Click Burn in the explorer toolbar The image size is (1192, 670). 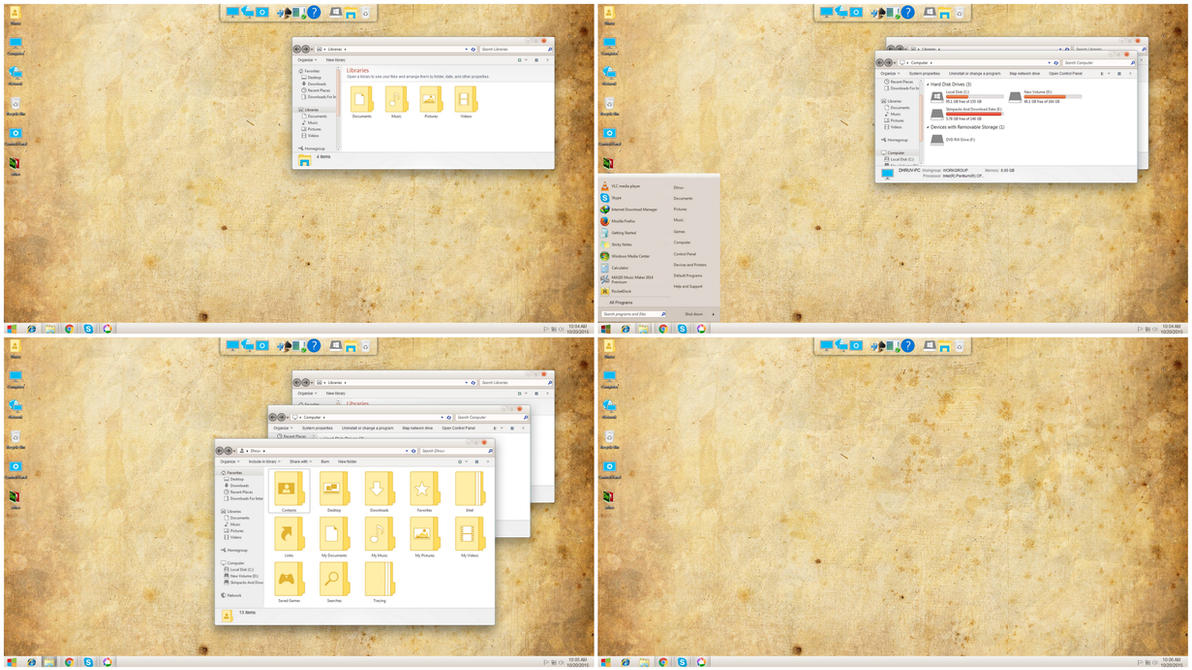click(325, 462)
